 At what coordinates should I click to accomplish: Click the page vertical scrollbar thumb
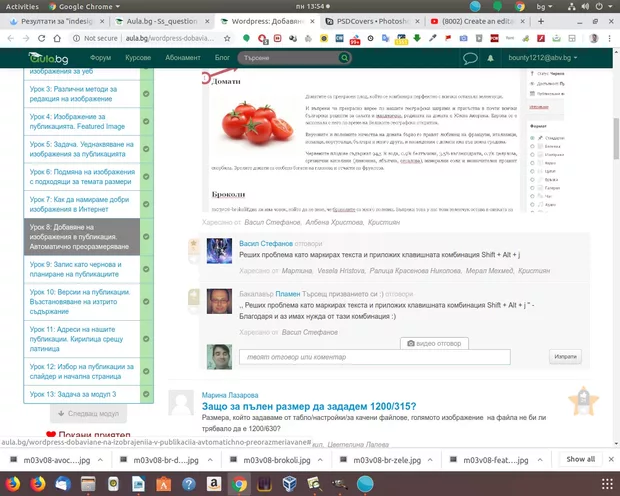pyautogui.click(x=616, y=138)
